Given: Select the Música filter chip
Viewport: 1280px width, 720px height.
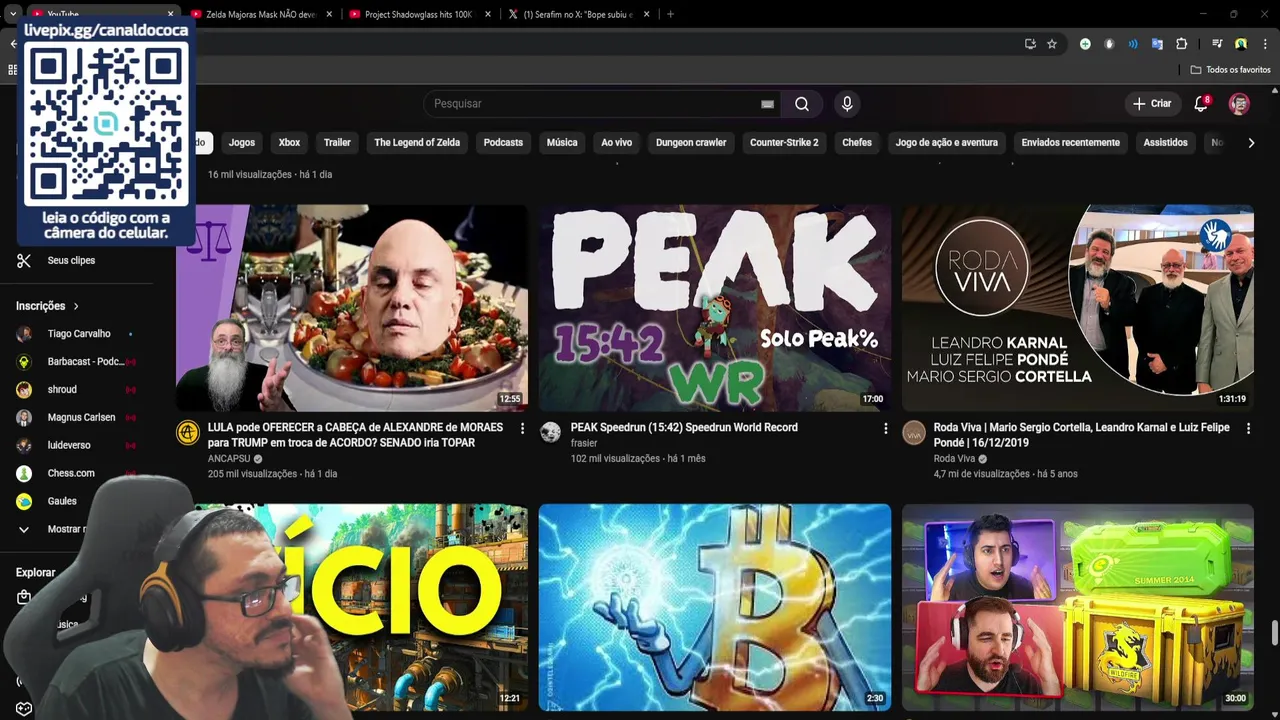Looking at the screenshot, I should tap(562, 143).
